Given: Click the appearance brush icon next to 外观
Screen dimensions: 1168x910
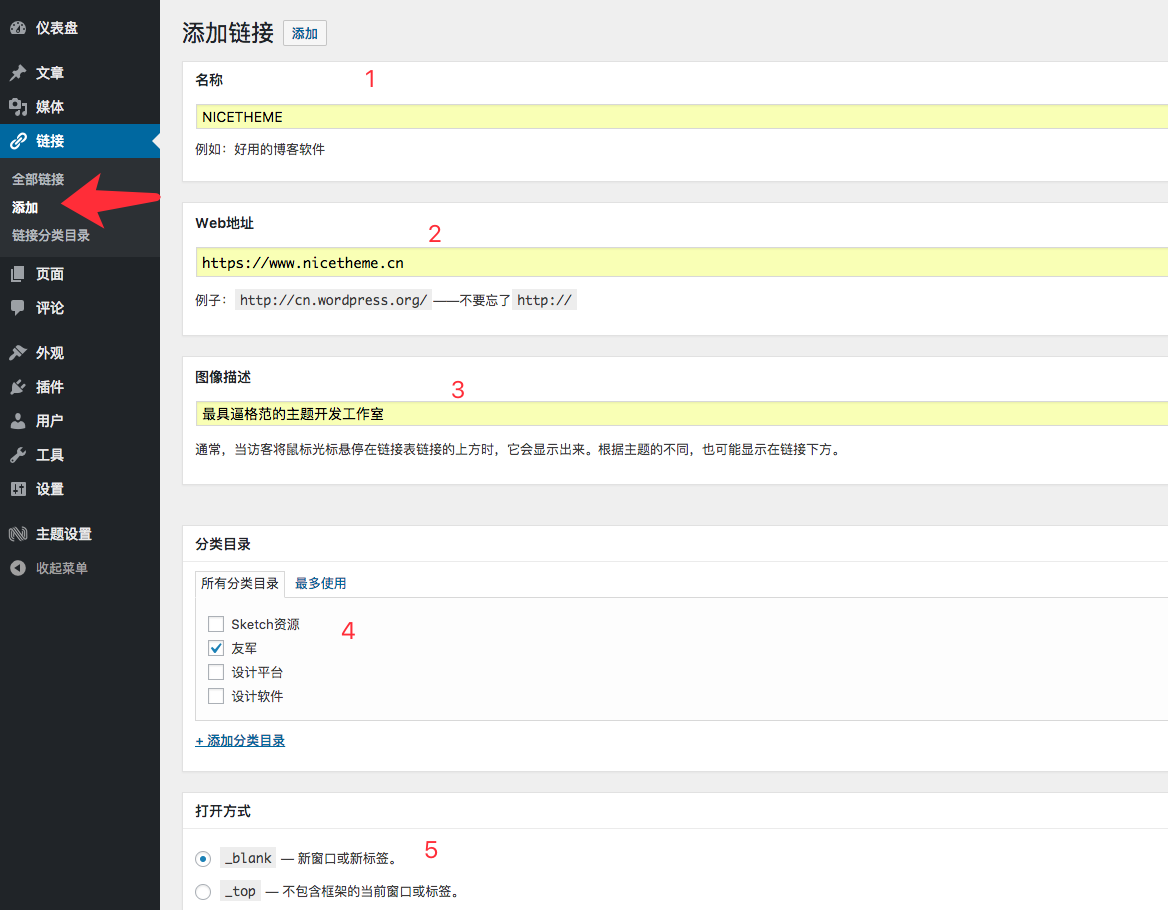Looking at the screenshot, I should click(x=18, y=353).
